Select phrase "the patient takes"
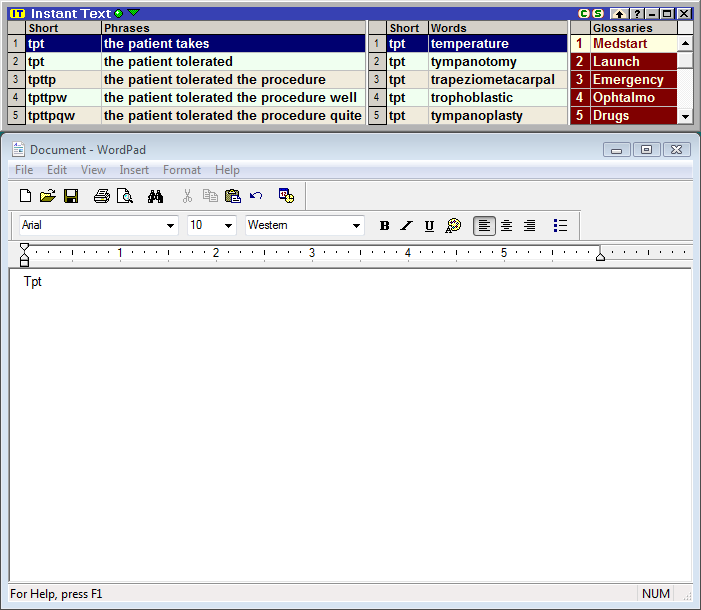 (x=233, y=43)
